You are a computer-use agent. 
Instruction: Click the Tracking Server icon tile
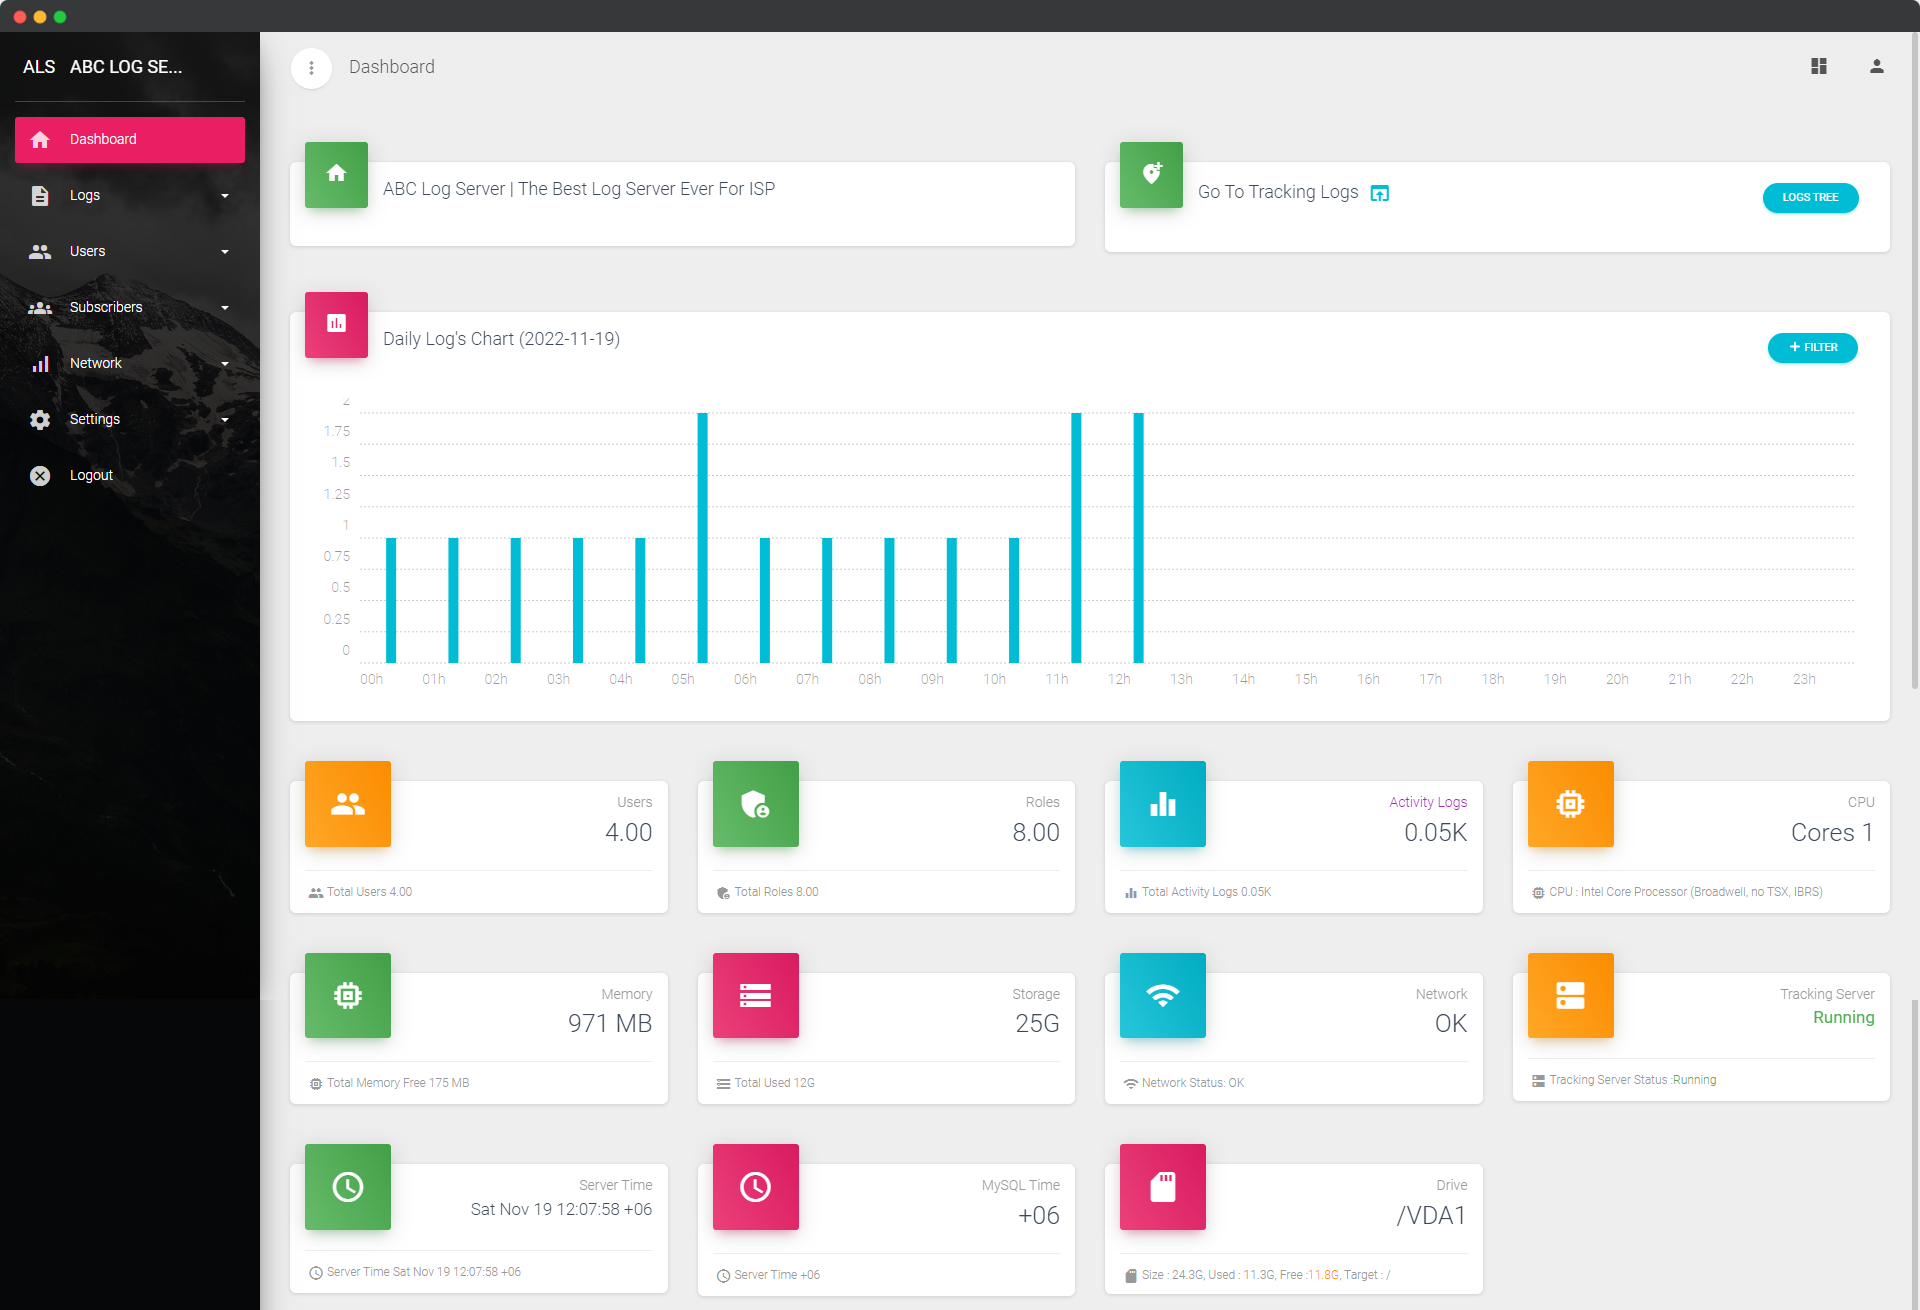(1571, 995)
